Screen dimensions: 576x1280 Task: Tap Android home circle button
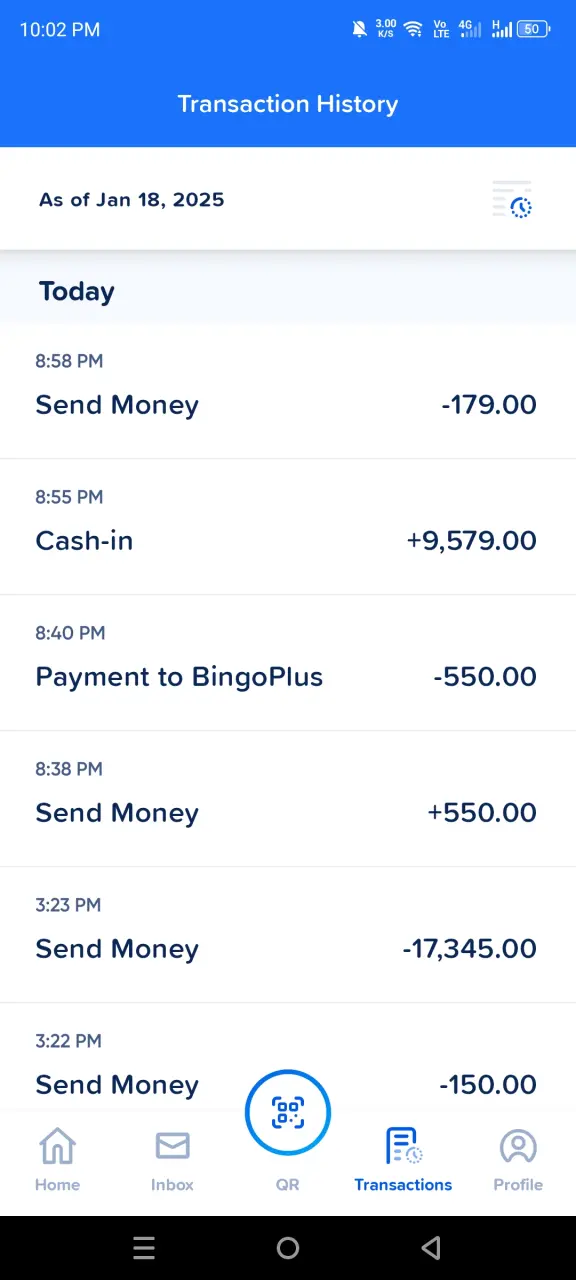tap(288, 1247)
